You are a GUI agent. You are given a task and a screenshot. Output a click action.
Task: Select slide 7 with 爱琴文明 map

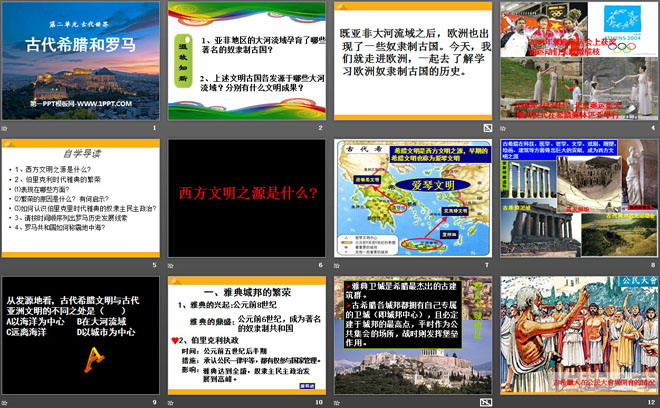tap(413, 198)
